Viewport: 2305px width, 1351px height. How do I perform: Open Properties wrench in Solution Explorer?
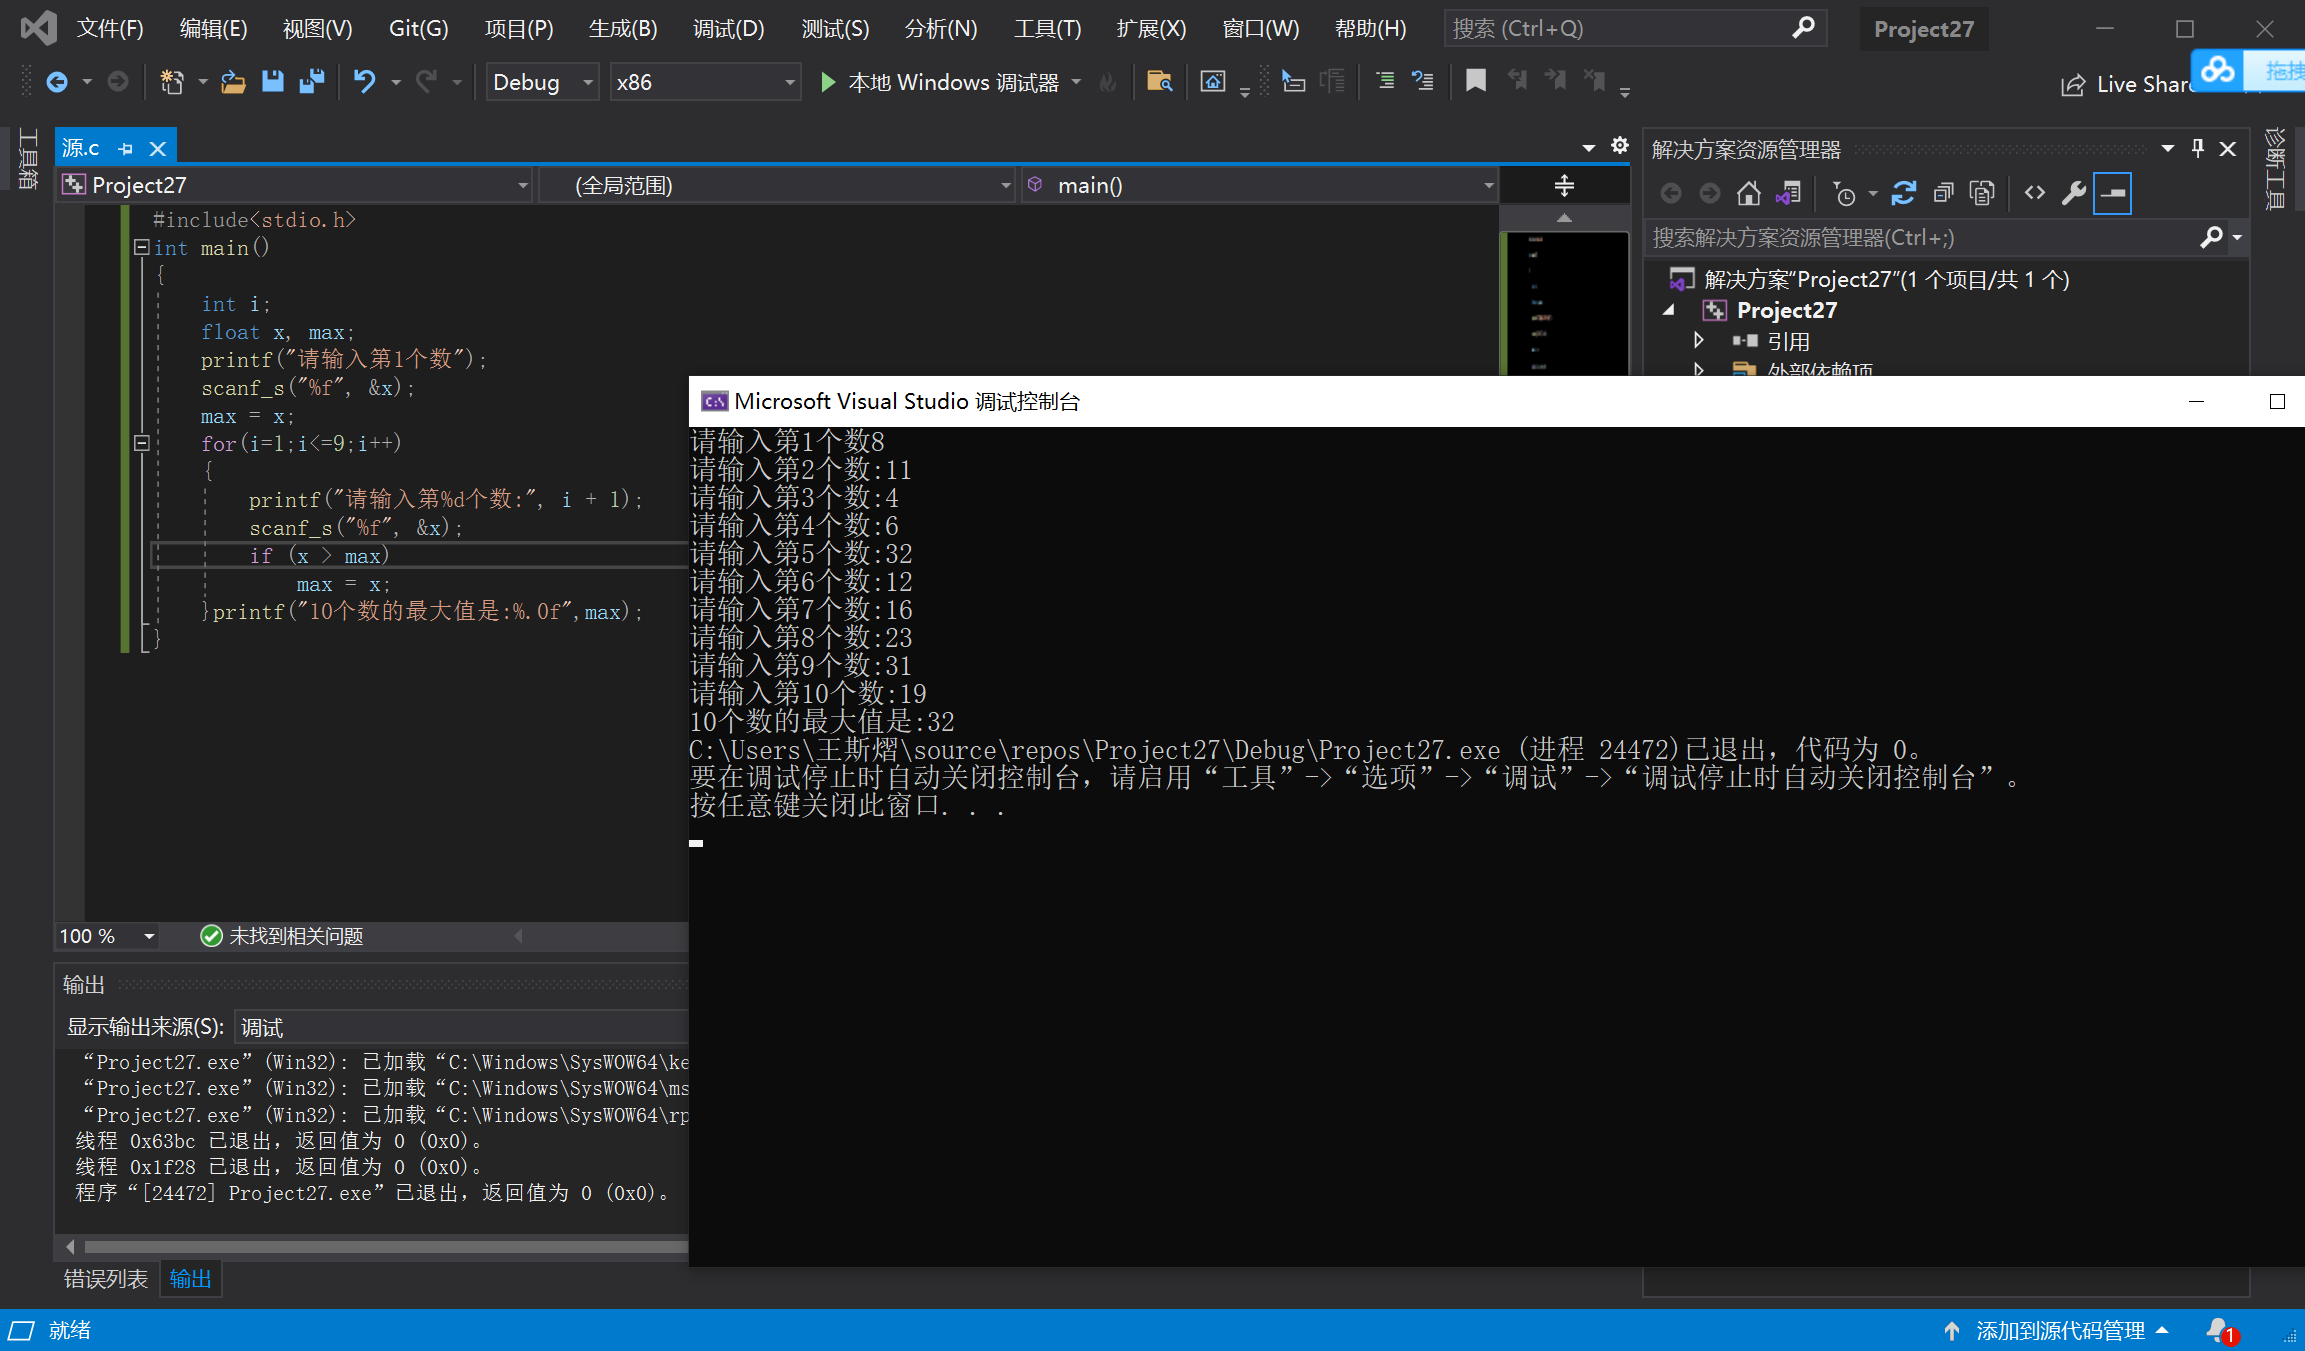point(2073,193)
